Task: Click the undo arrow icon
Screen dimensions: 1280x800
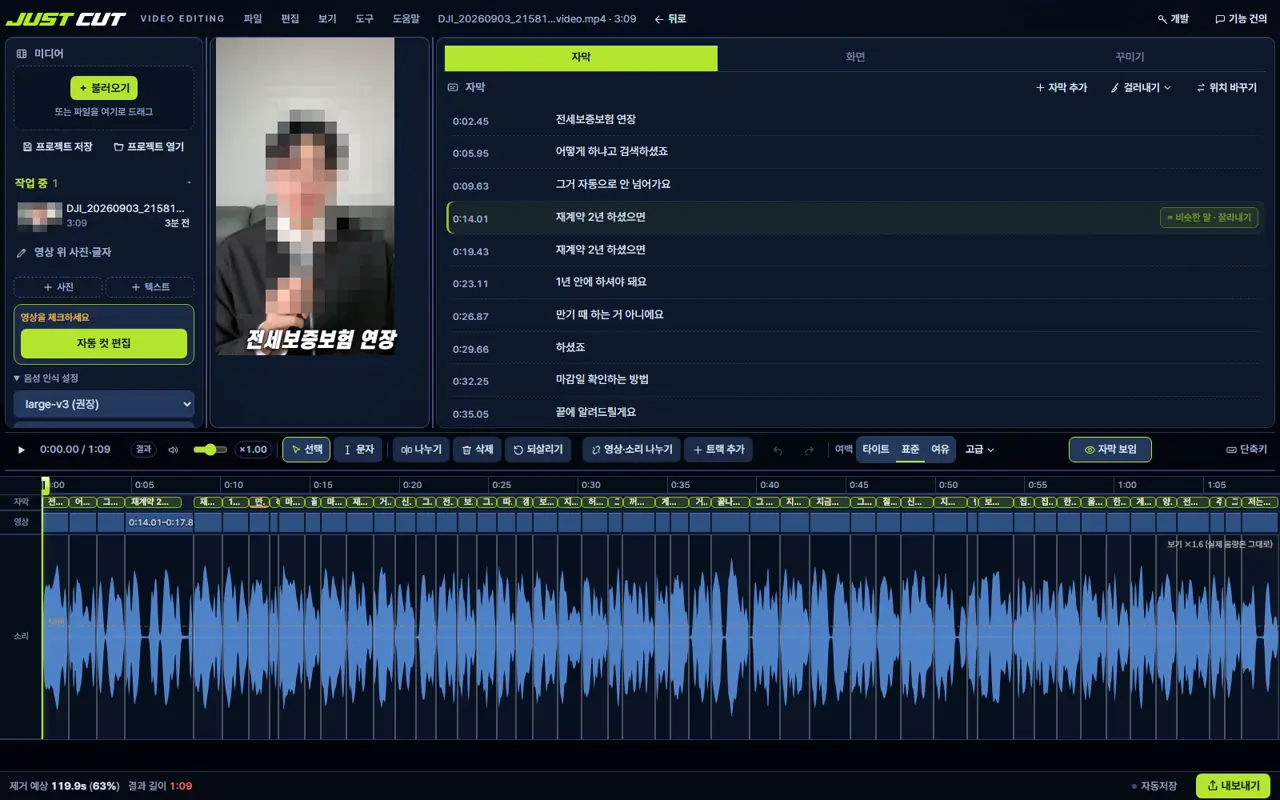Action: click(x=779, y=450)
